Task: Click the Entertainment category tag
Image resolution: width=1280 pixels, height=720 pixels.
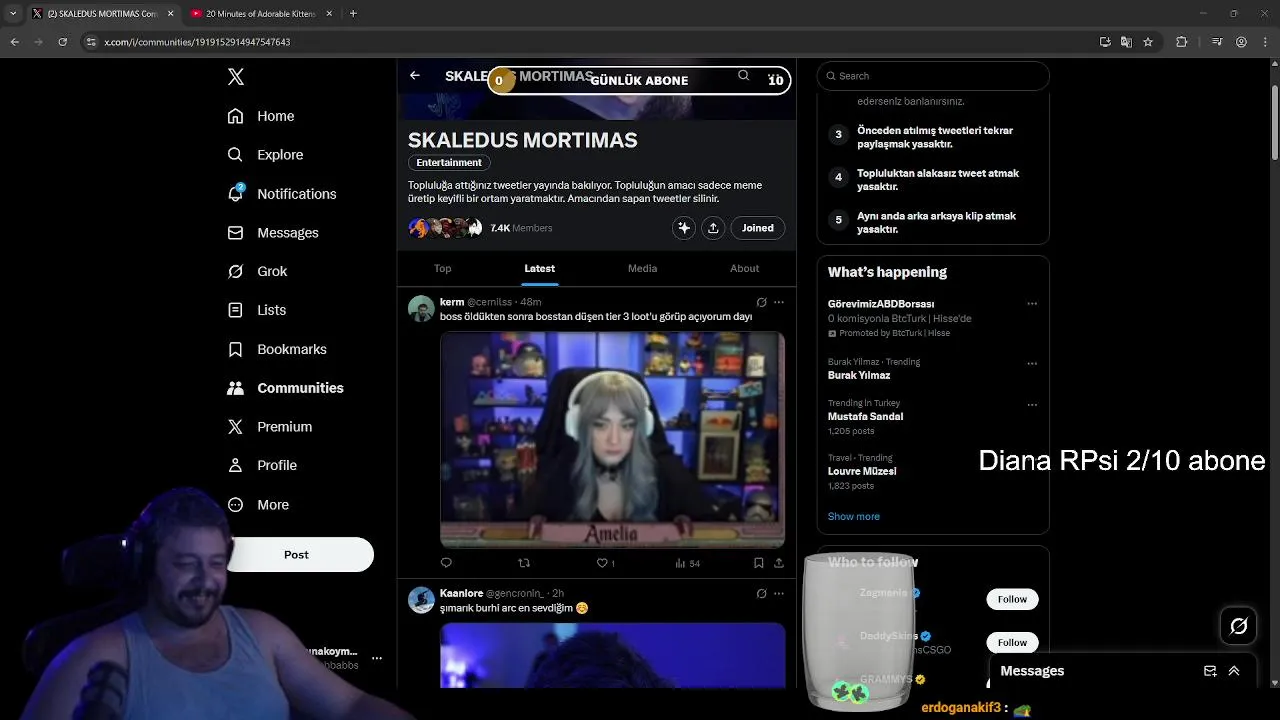Action: point(449,163)
